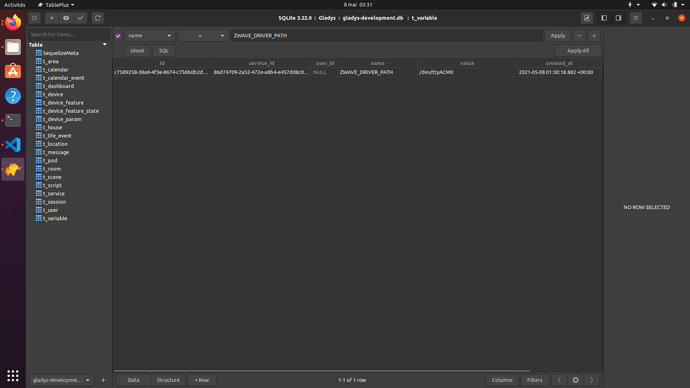
Task: Add a filter with plus button
Action: point(594,36)
